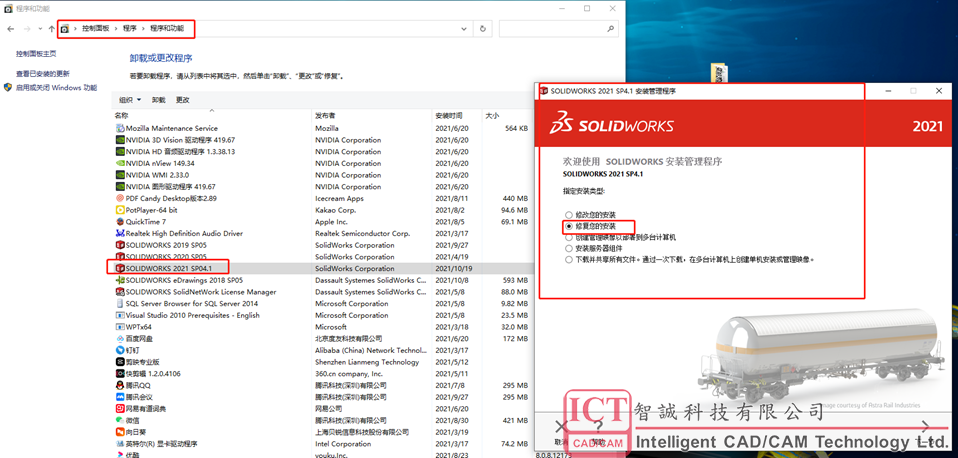Click the installer's next arrow
The width and height of the screenshot is (958, 458).
[925, 426]
